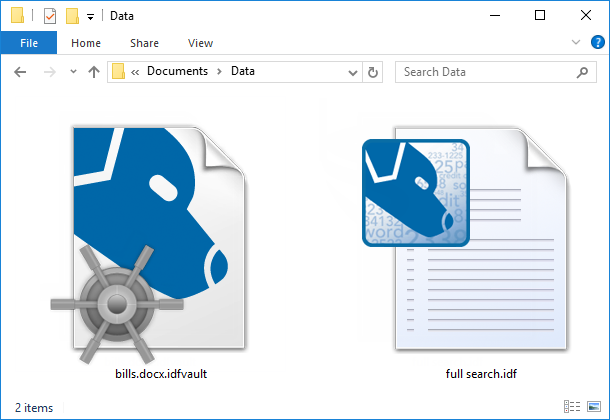Image resolution: width=610 pixels, height=420 pixels.
Task: Switch to the View ribbon tab
Action: coord(200,43)
